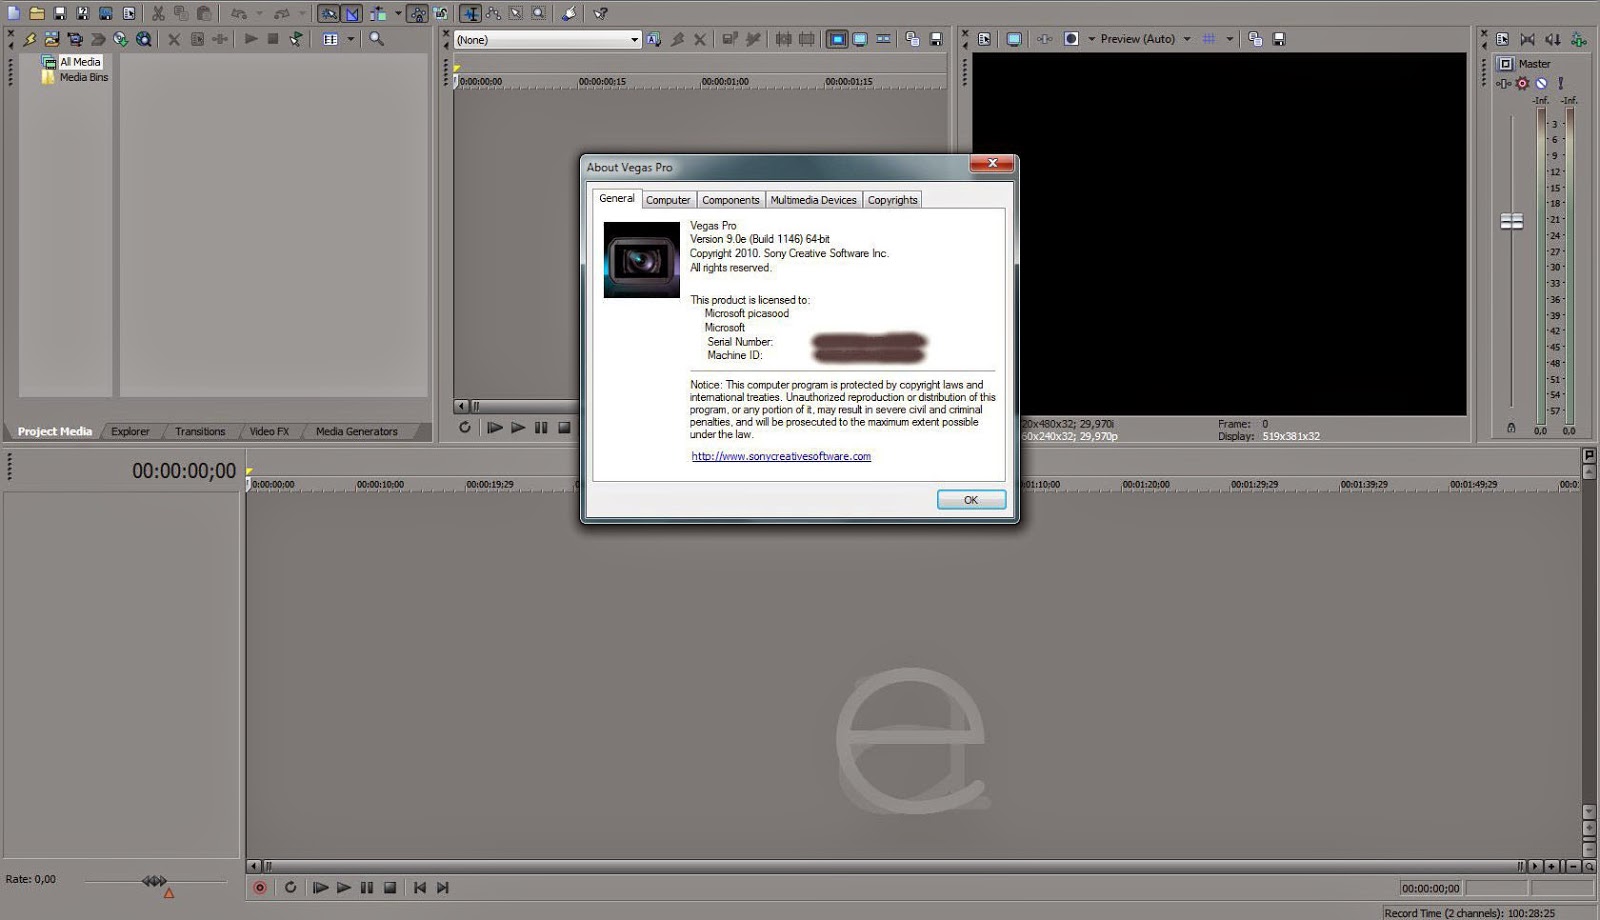Open the Video FX tab

pos(269,431)
